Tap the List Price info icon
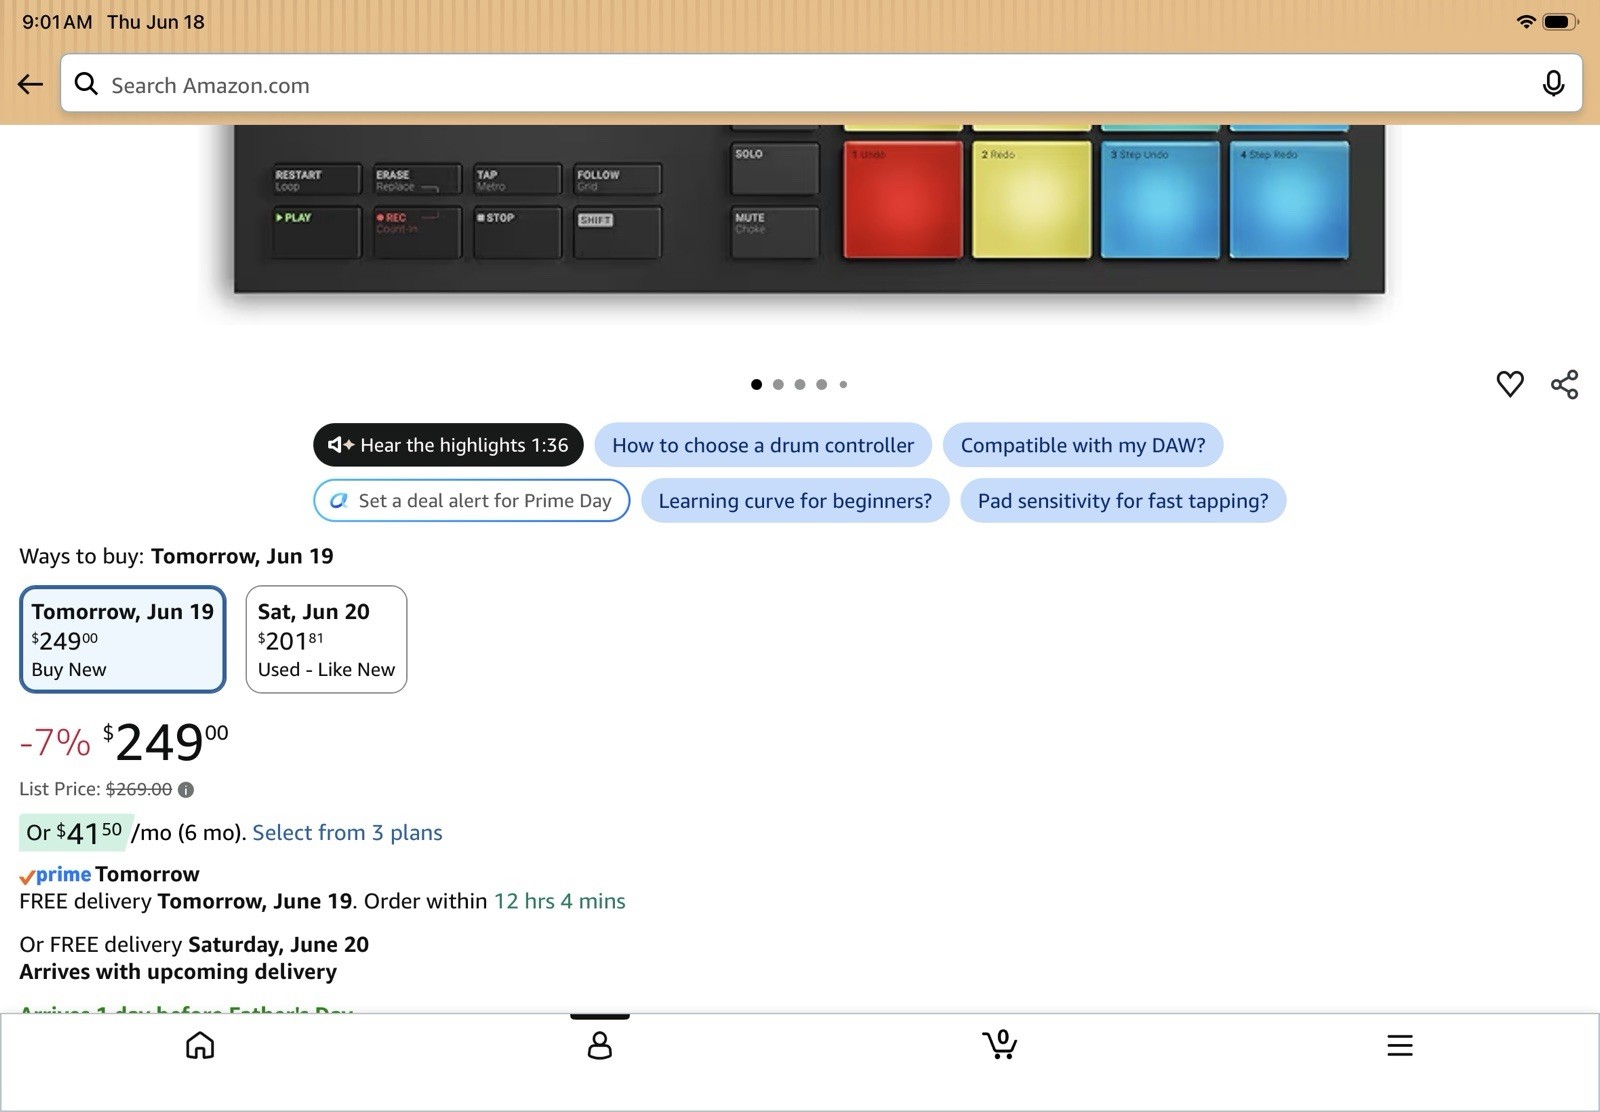This screenshot has height=1112, width=1600. point(186,790)
